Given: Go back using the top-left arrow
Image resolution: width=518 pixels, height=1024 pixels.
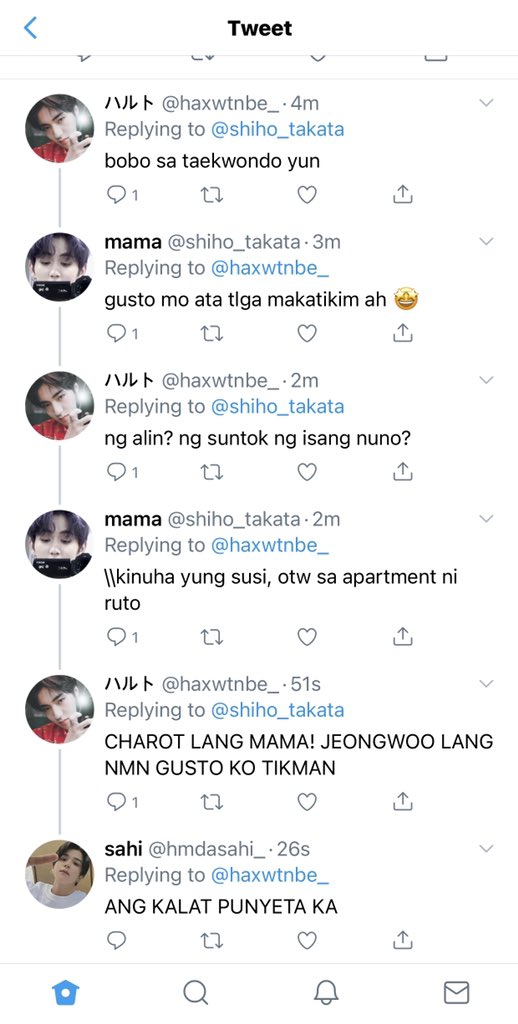Looking at the screenshot, I should click(30, 28).
